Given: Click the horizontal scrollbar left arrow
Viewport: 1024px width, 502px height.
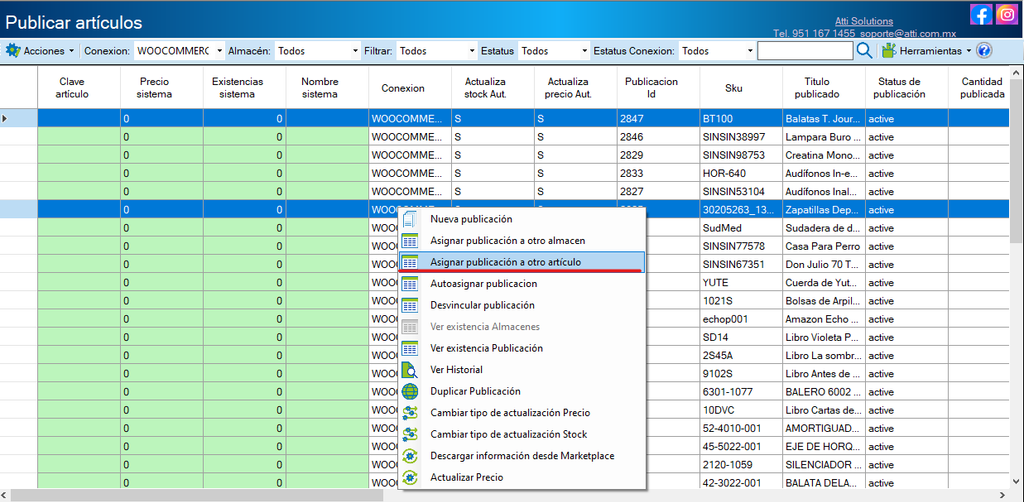Looking at the screenshot, I should pos(6,495).
